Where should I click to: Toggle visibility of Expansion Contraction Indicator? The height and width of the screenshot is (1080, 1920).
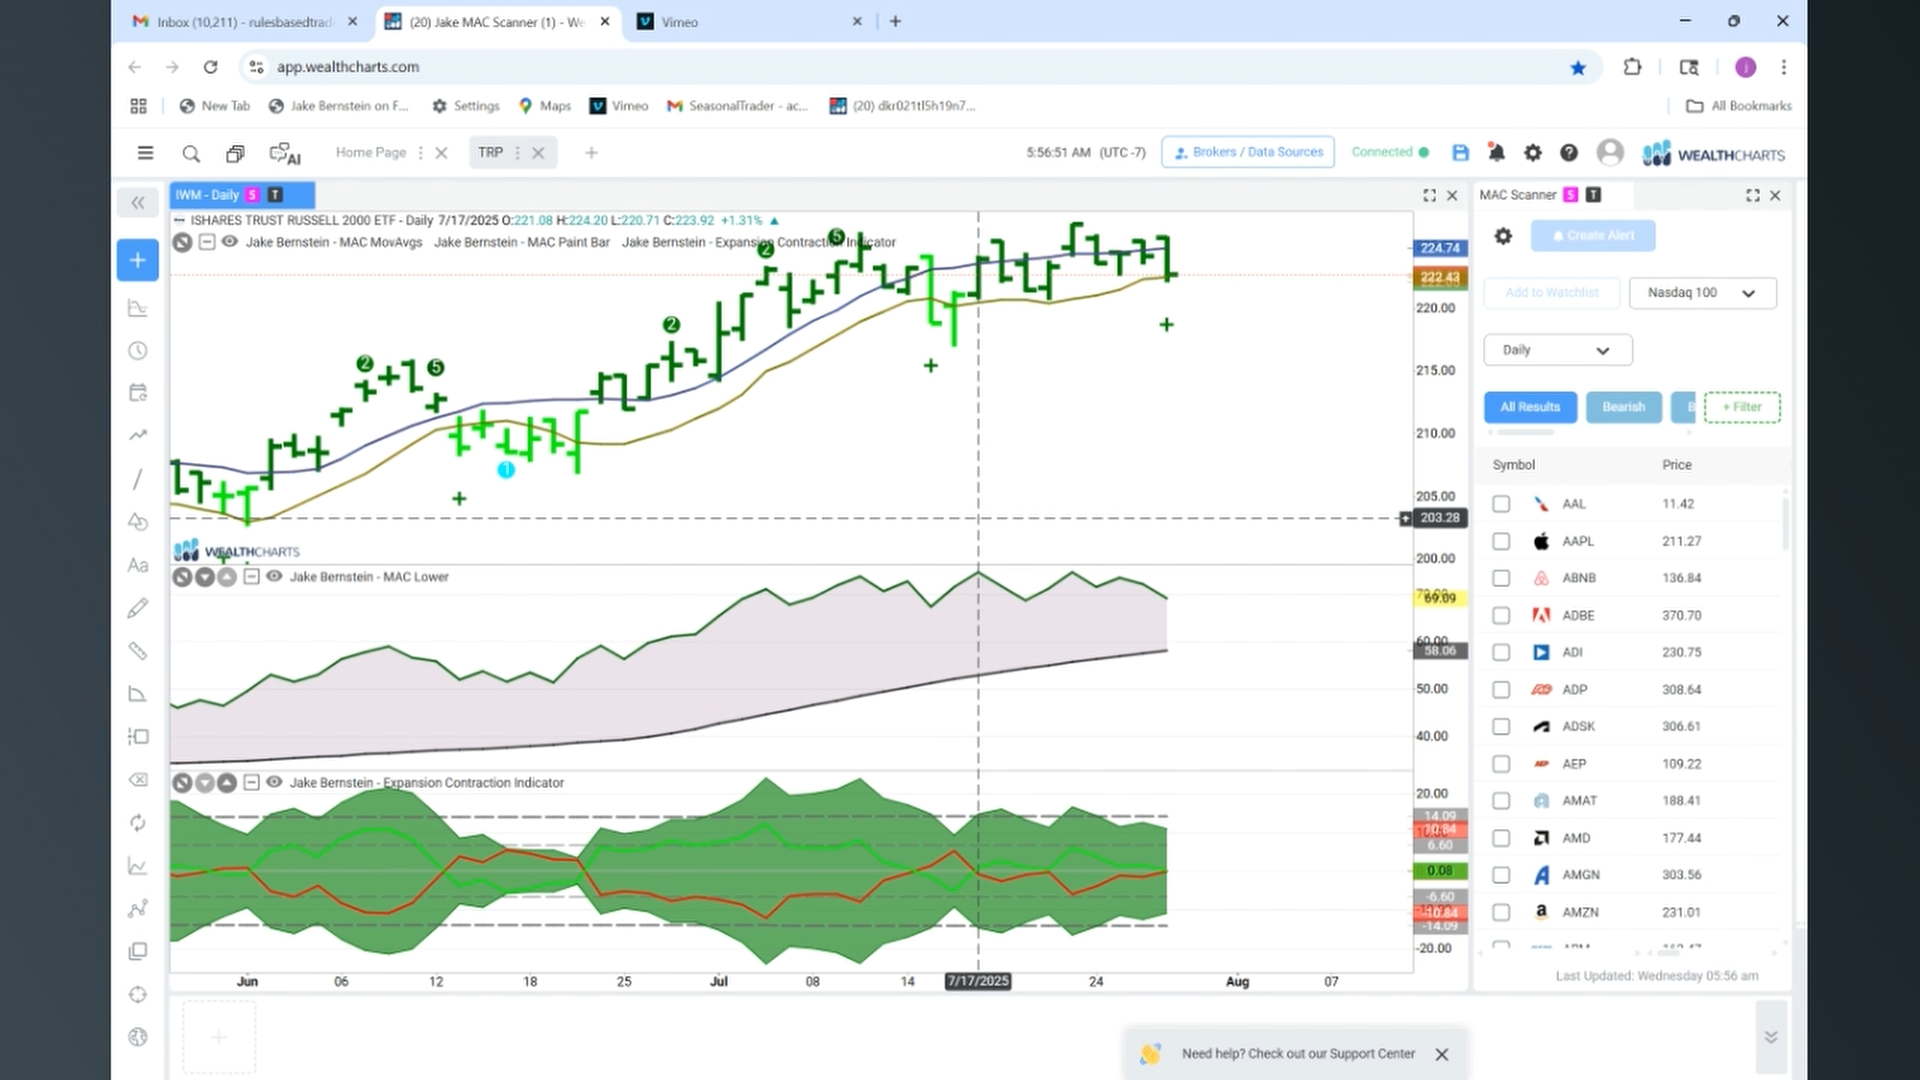[x=274, y=782]
